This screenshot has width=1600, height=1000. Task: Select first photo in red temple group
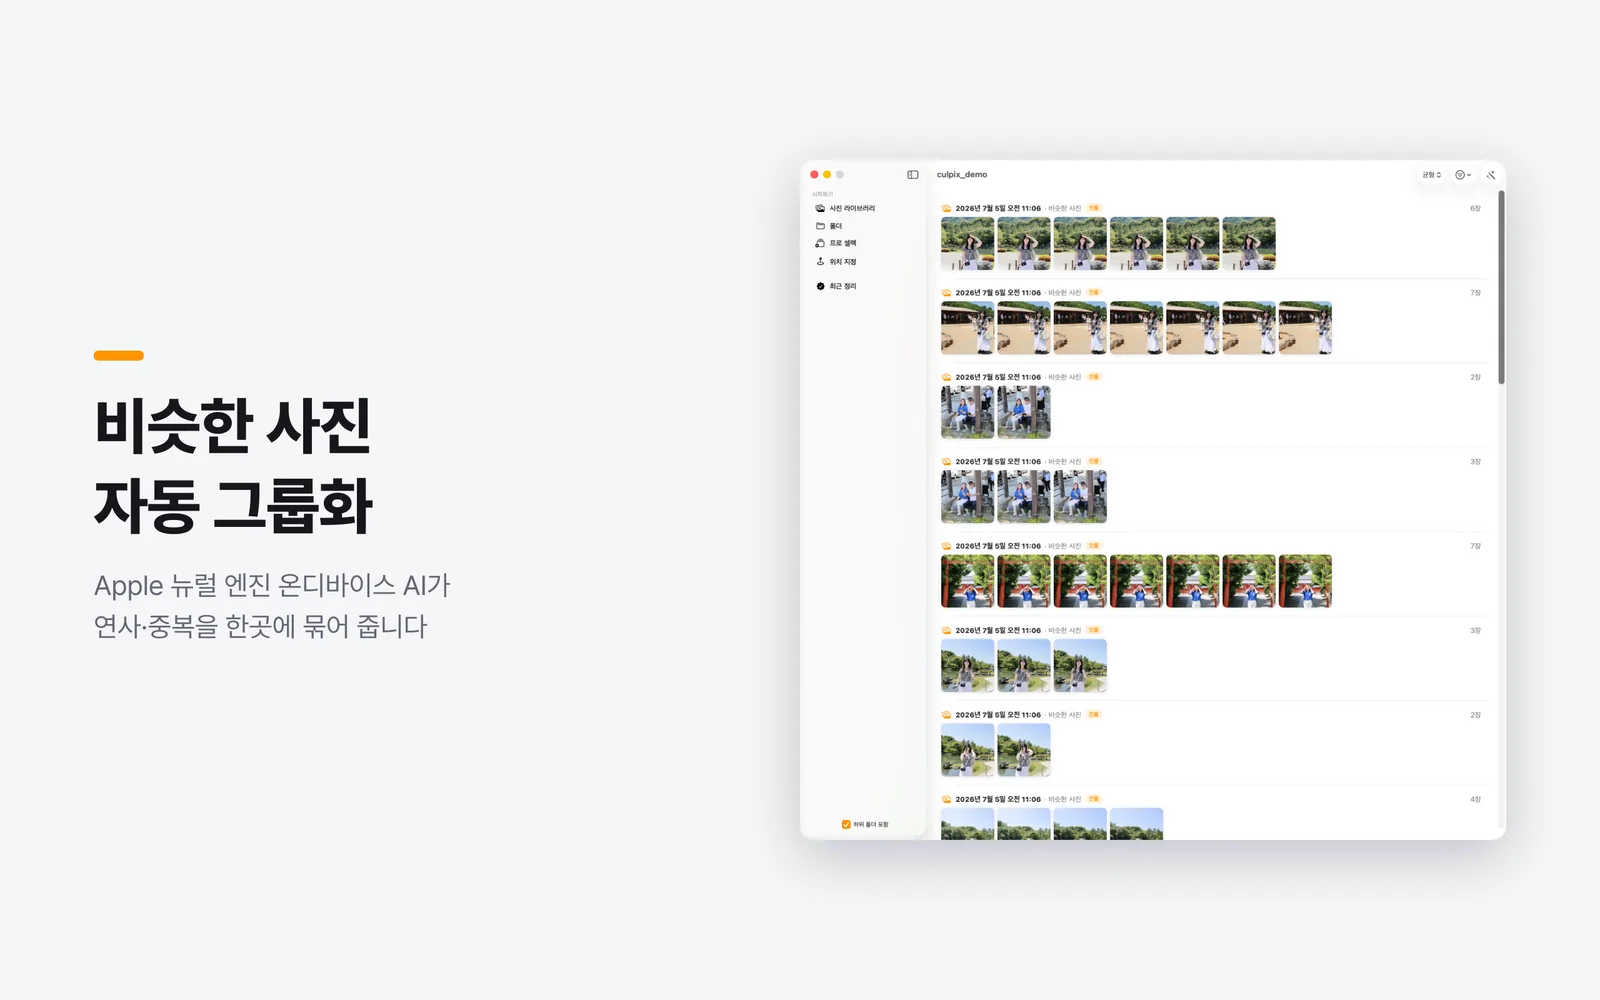tap(968, 582)
